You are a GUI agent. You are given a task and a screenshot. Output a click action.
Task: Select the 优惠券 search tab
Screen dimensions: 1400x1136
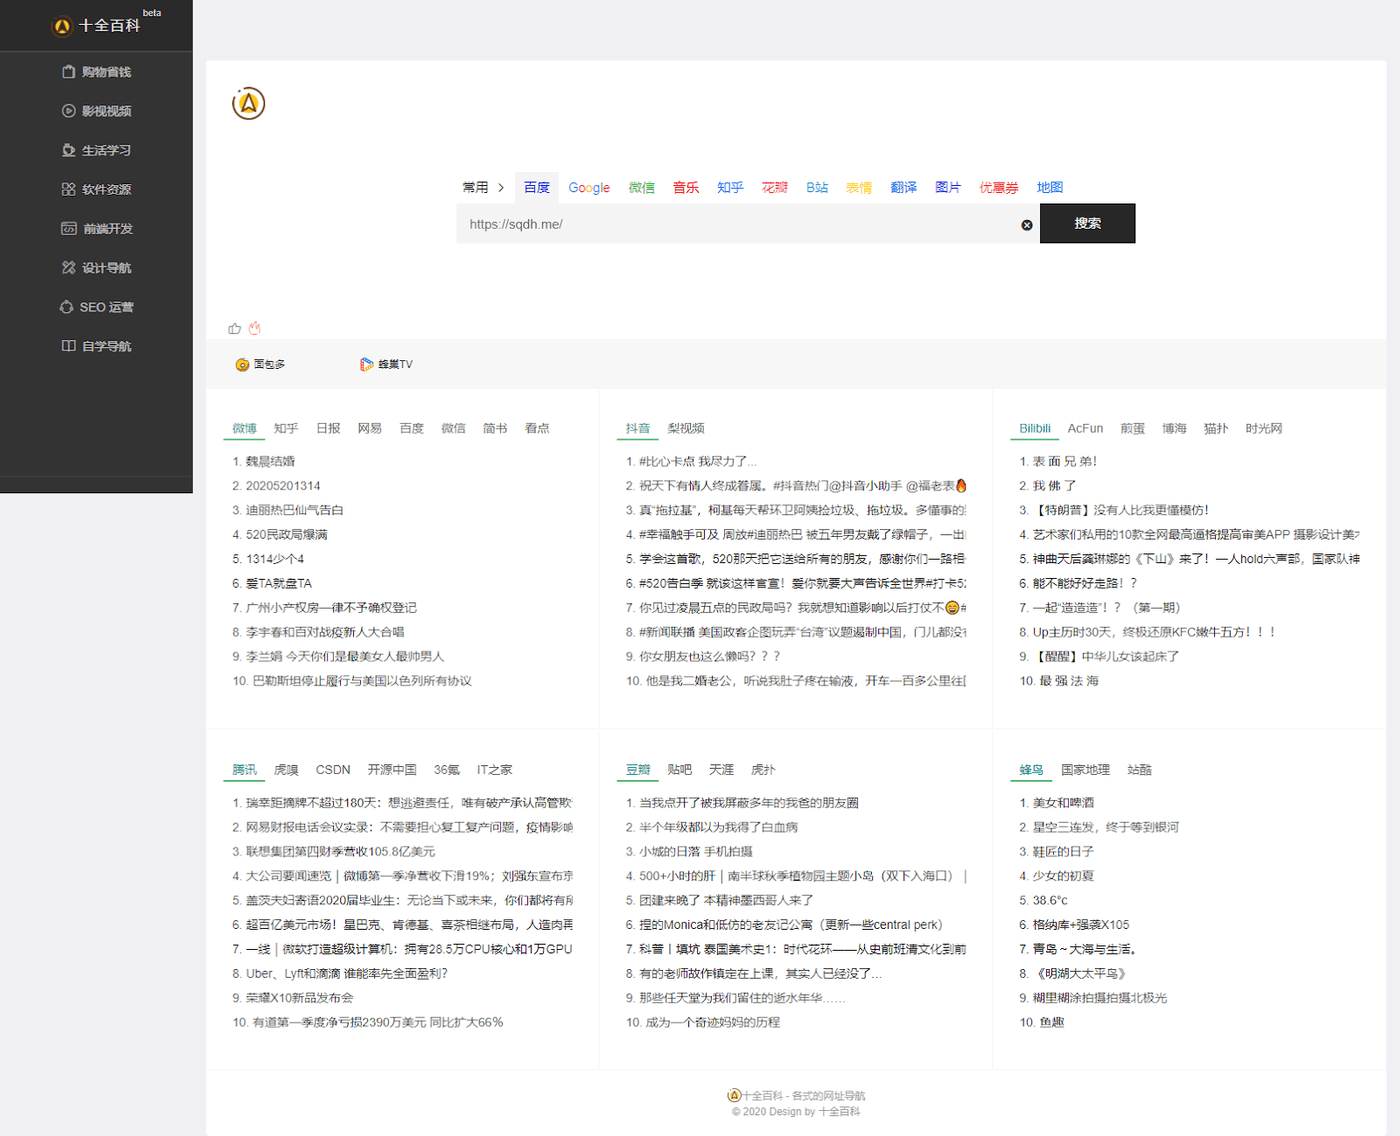point(999,188)
